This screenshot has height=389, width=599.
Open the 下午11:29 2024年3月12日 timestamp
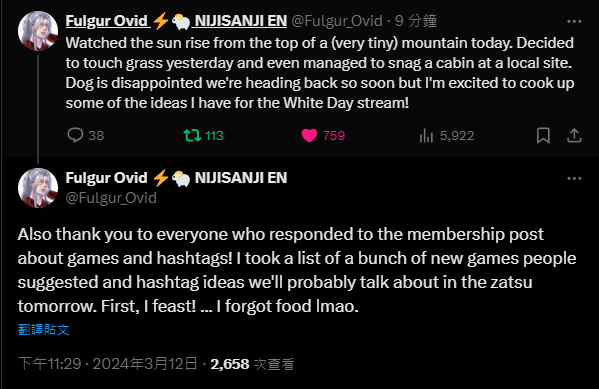pos(108,364)
